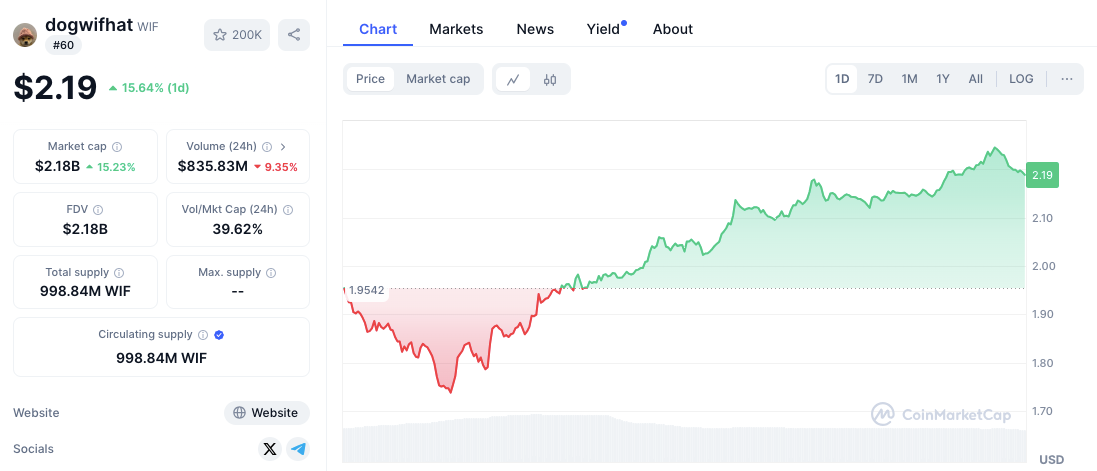Open the Website dropdown button
The height and width of the screenshot is (471, 1097).
coord(266,413)
